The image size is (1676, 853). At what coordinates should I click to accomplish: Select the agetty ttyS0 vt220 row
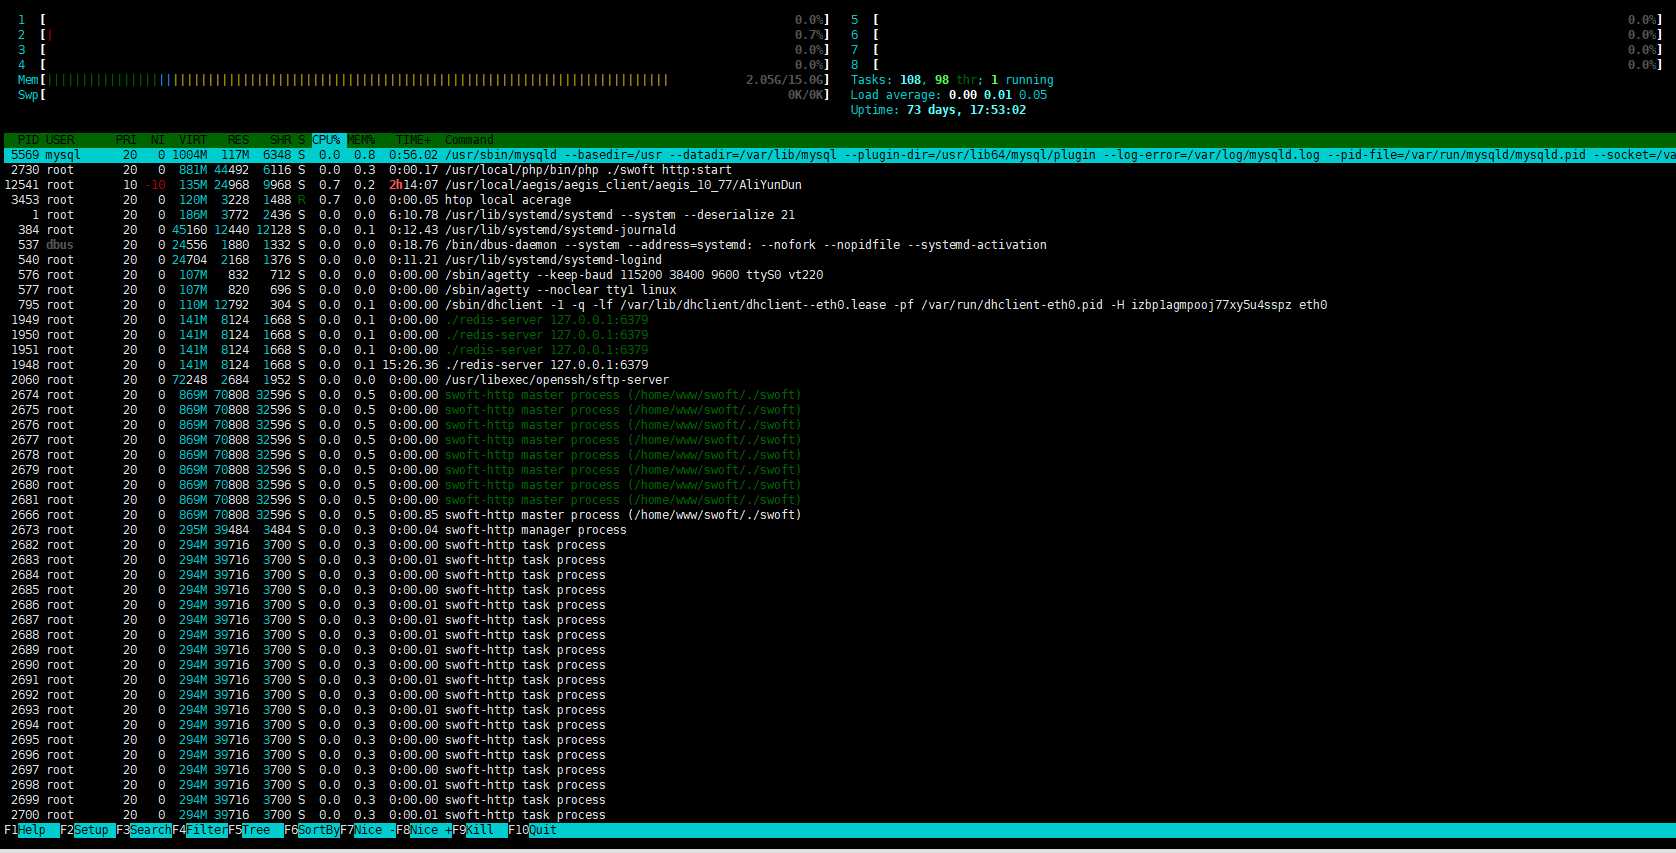coord(838,275)
